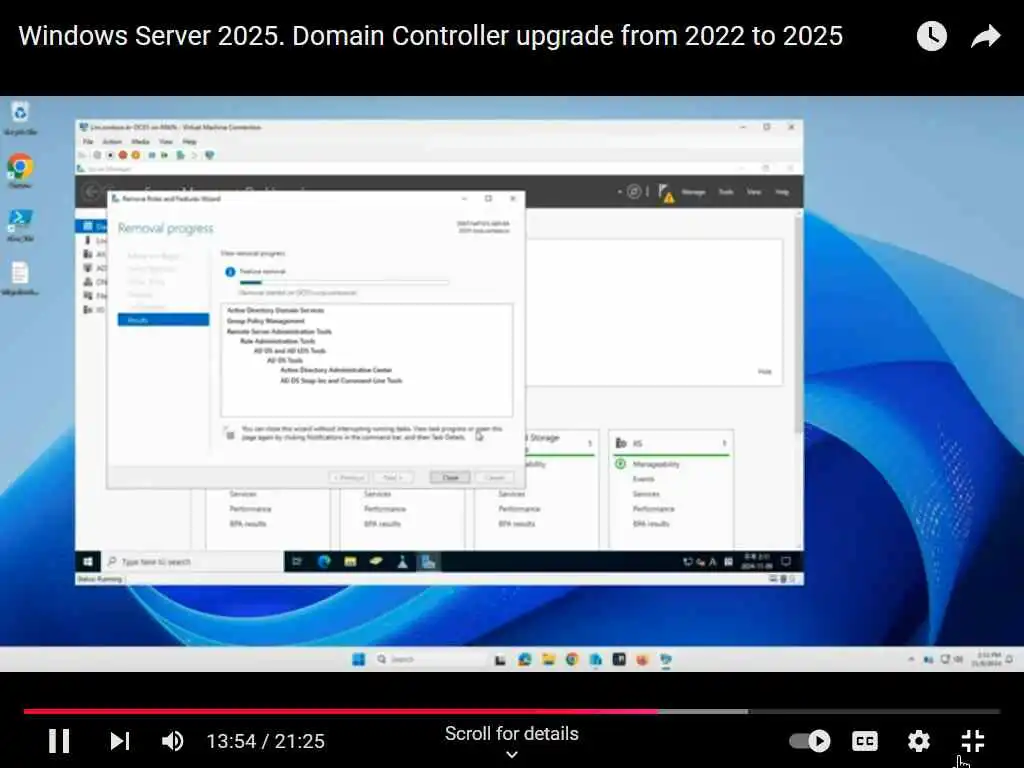The height and width of the screenshot is (768, 1024).
Task: Click Events in the IIS tile
Action: coord(643,479)
